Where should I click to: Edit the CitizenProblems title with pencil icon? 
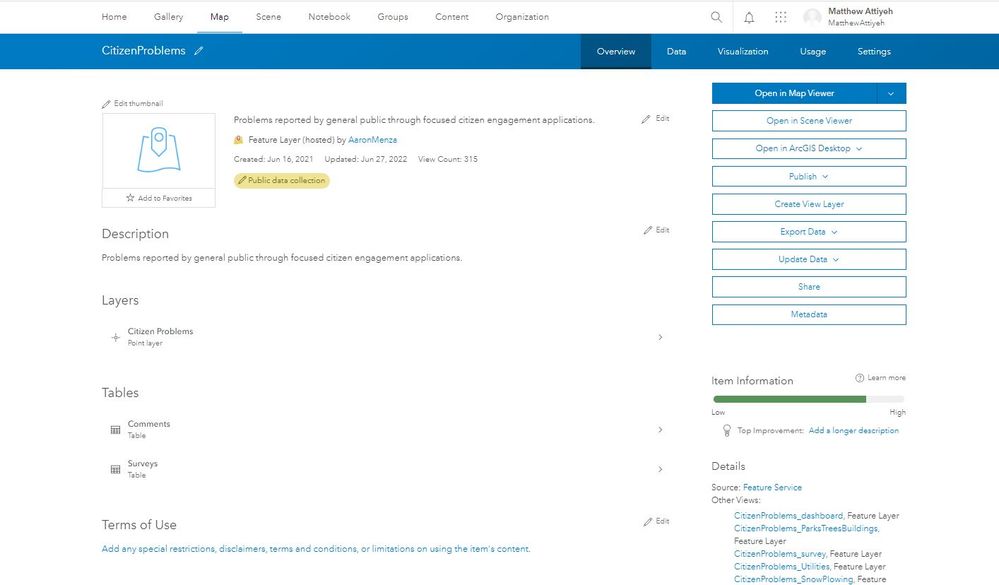199,50
